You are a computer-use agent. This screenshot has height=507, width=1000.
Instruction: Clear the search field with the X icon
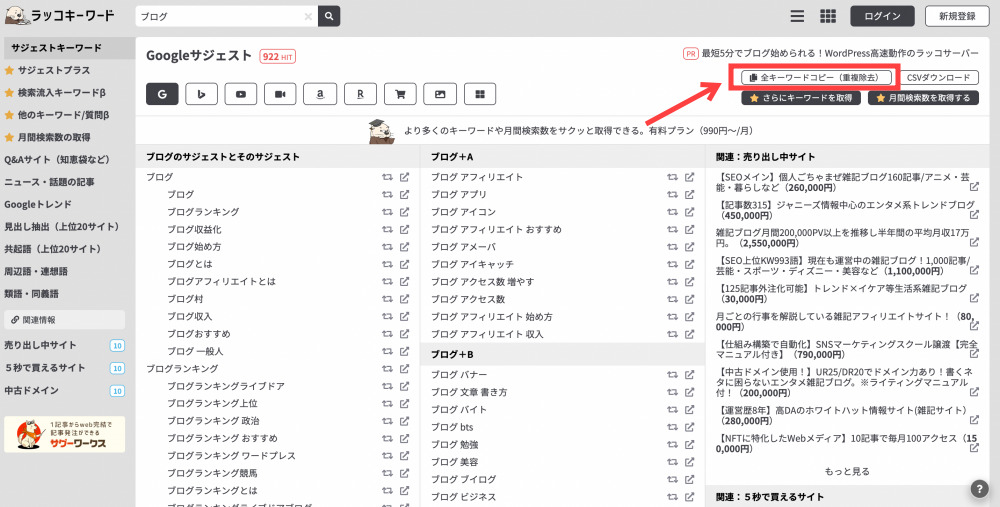click(308, 17)
